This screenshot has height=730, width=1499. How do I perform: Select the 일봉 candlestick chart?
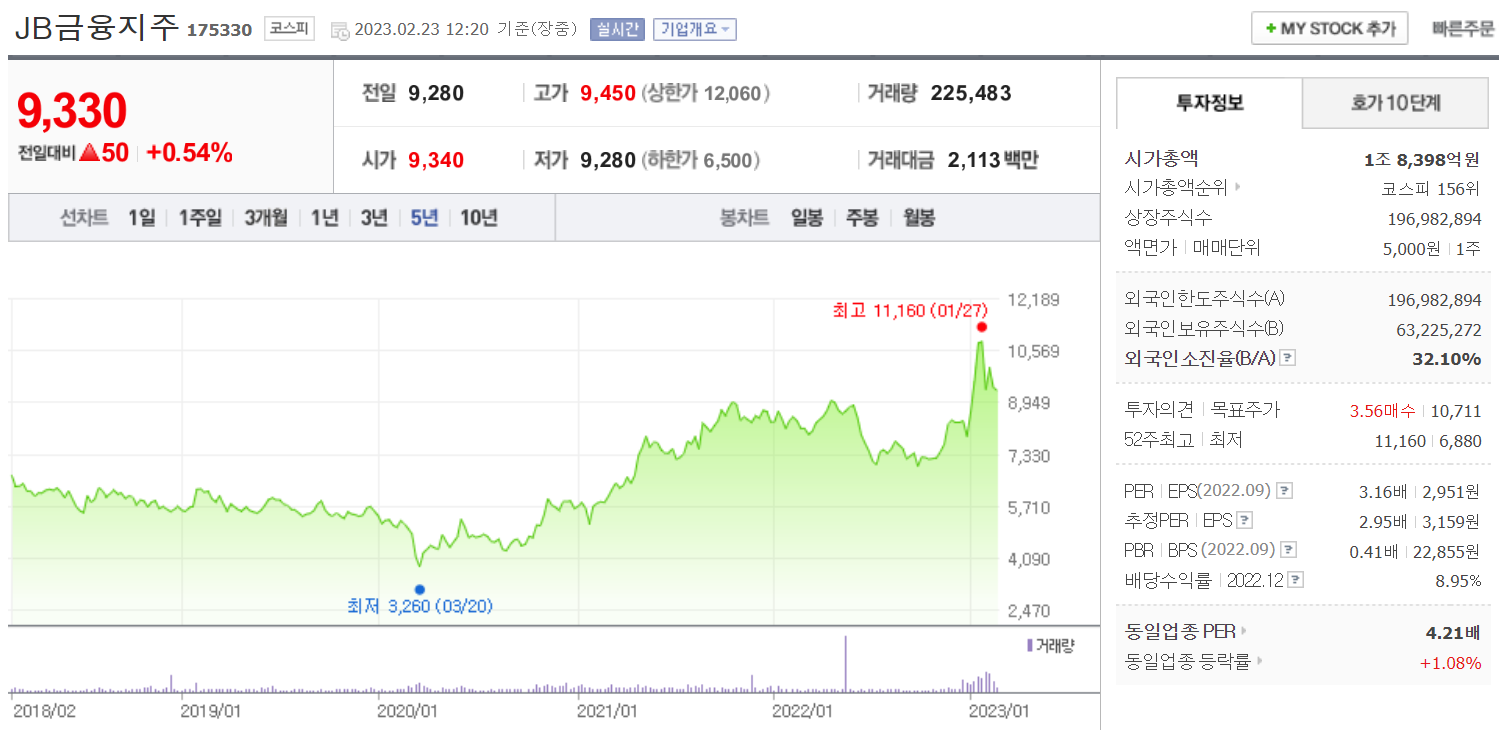(807, 217)
